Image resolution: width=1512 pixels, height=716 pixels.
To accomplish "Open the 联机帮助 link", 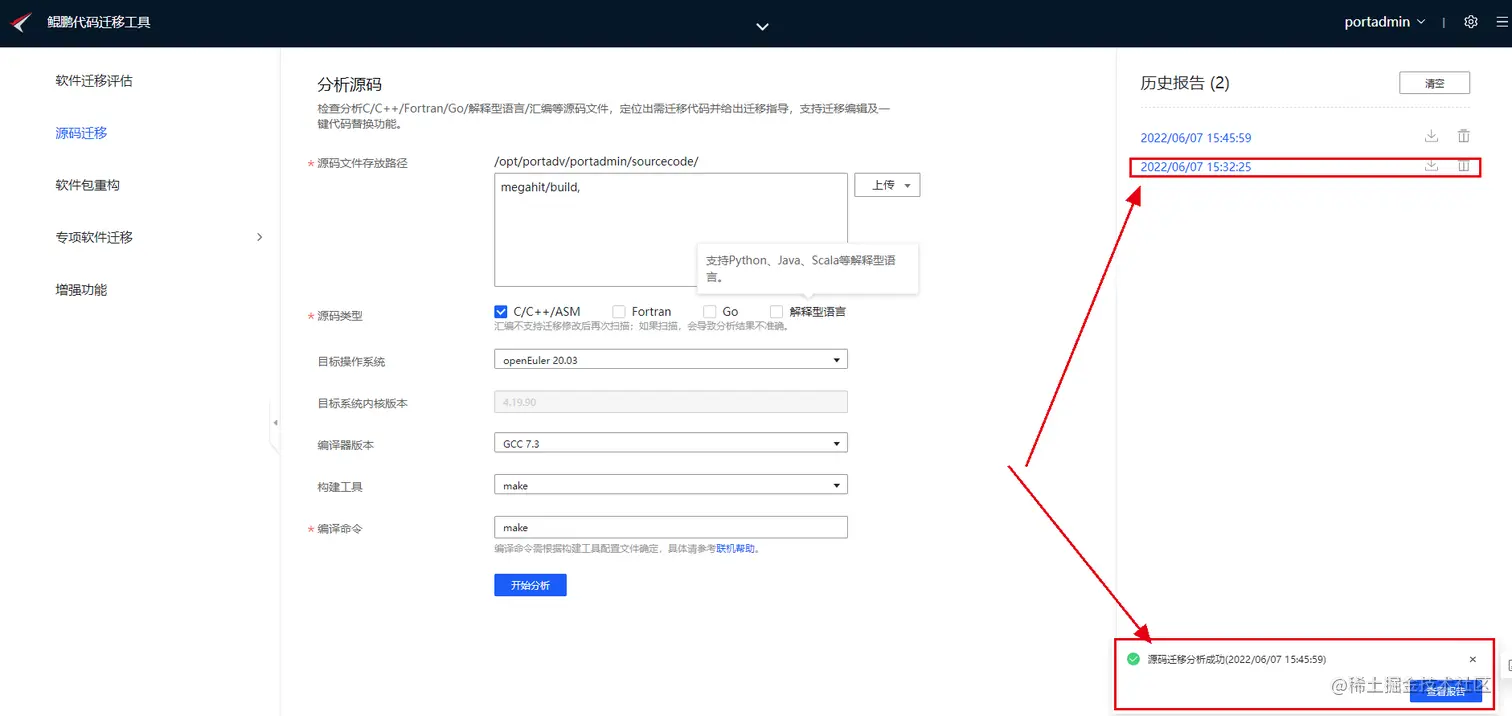I will coord(735,549).
